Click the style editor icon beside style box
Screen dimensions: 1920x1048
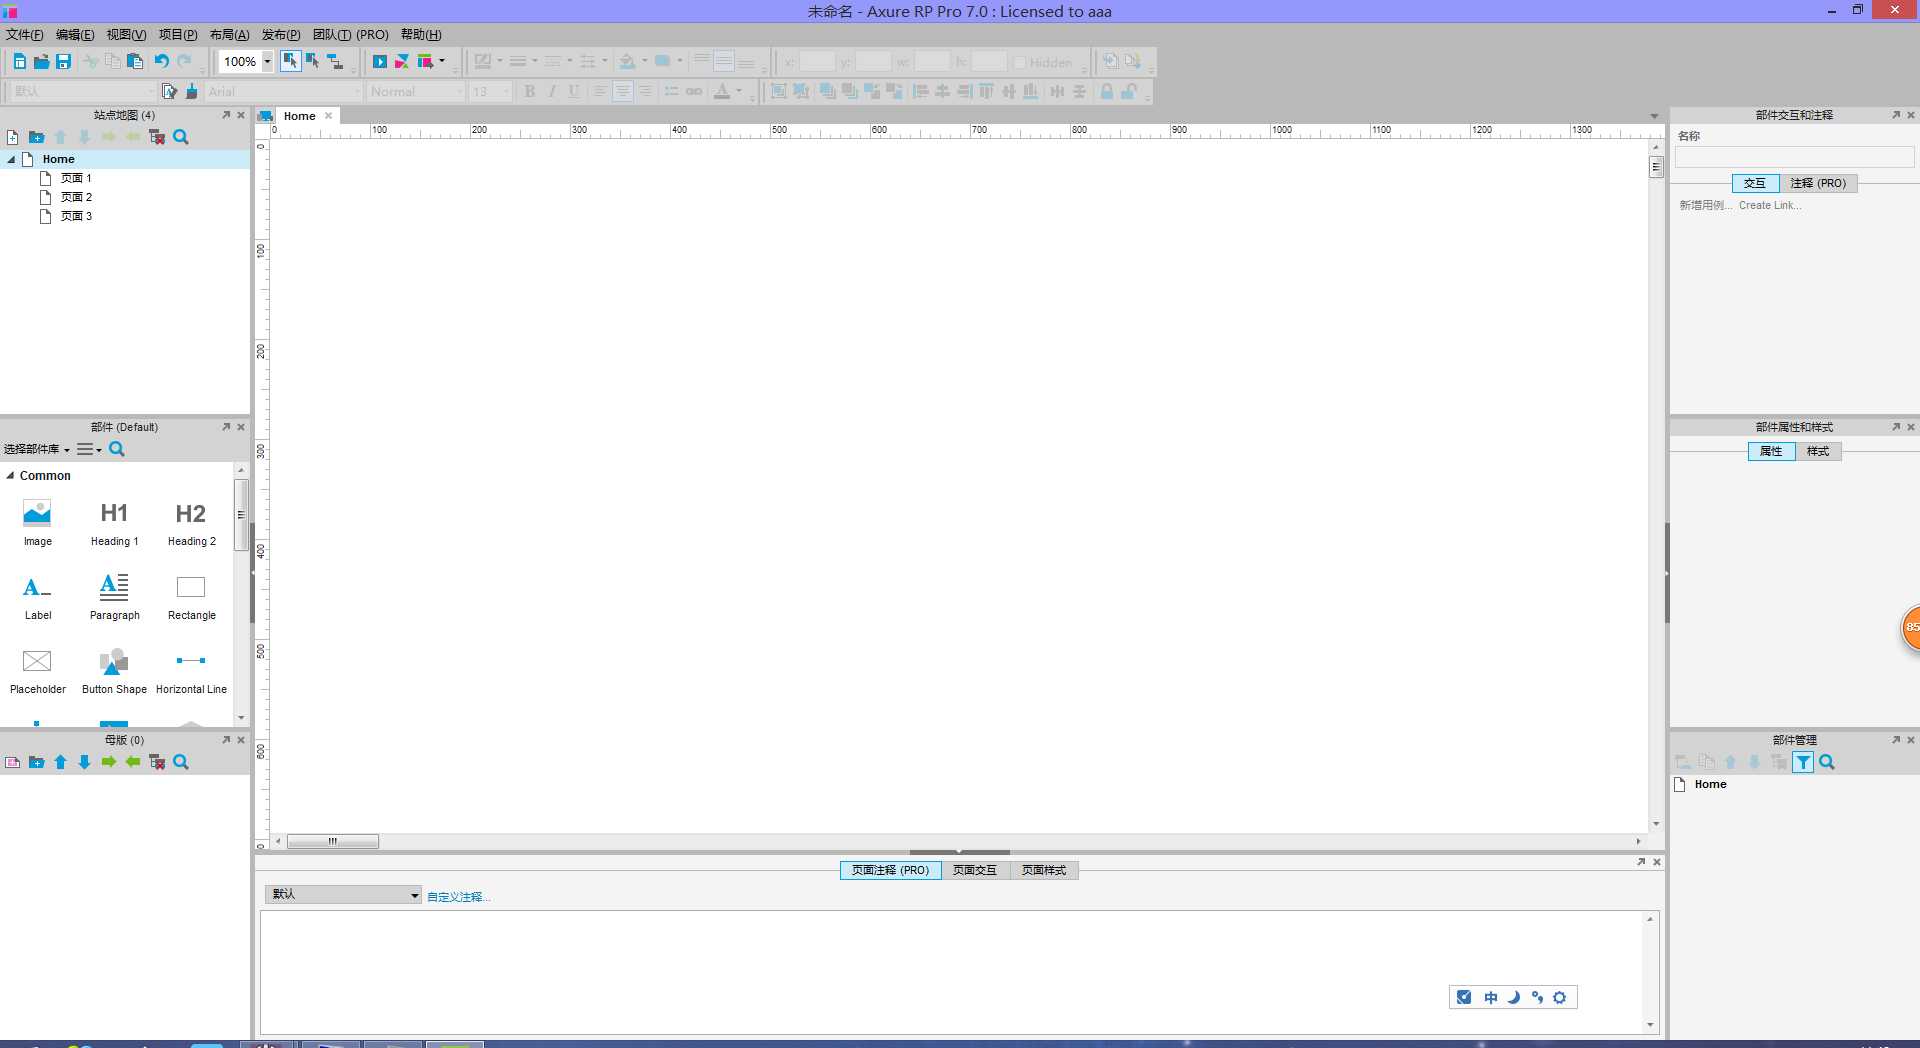[169, 91]
